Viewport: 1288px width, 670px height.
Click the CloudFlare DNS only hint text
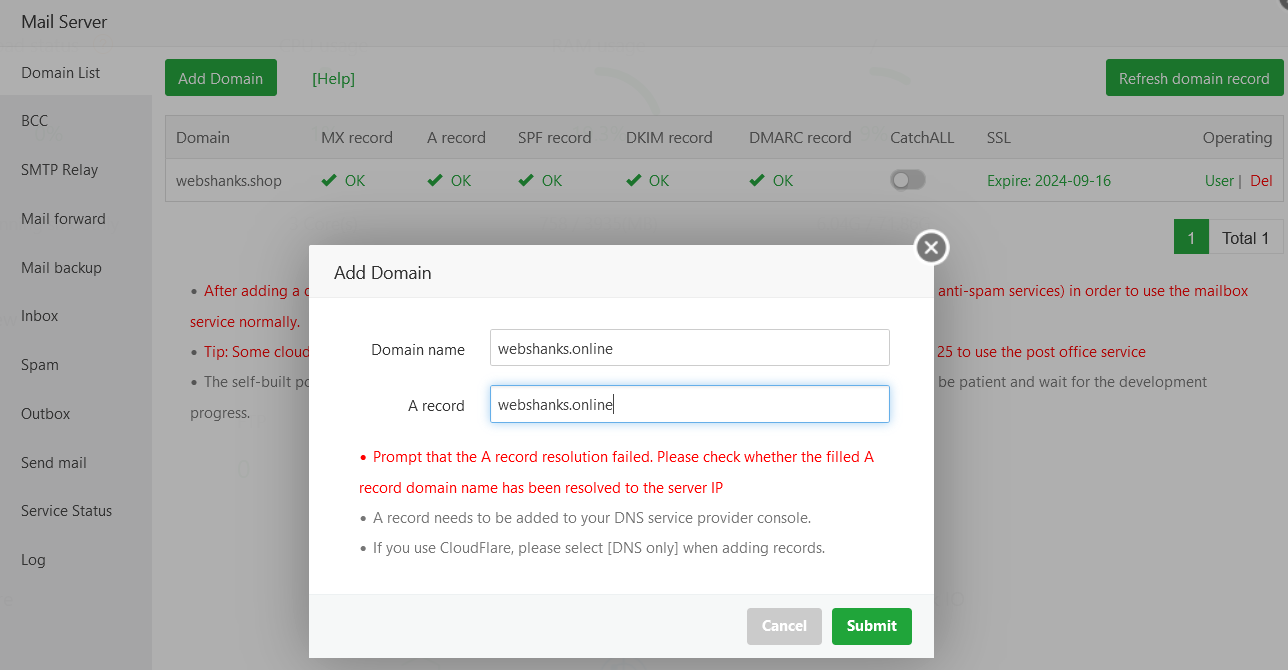[x=599, y=548]
